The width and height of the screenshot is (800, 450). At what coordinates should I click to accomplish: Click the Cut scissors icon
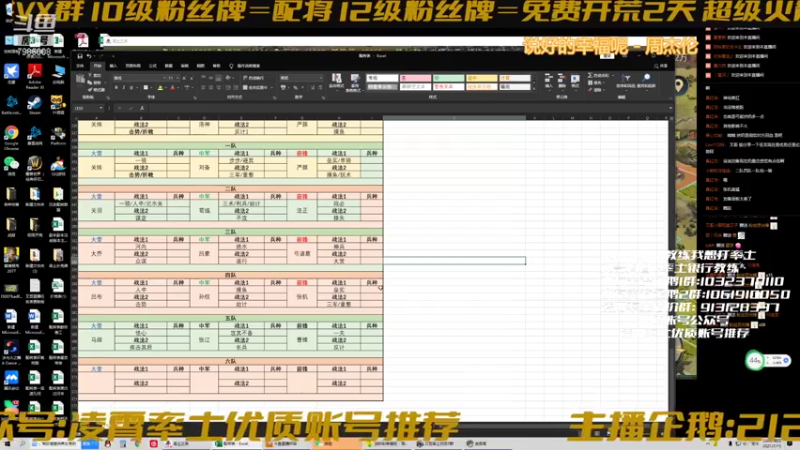(x=90, y=76)
